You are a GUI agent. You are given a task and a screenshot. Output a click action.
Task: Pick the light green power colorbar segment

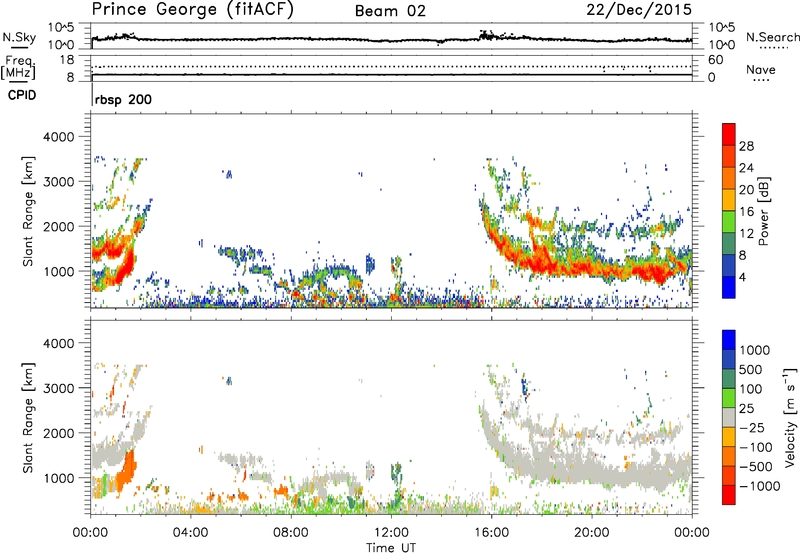click(x=729, y=221)
